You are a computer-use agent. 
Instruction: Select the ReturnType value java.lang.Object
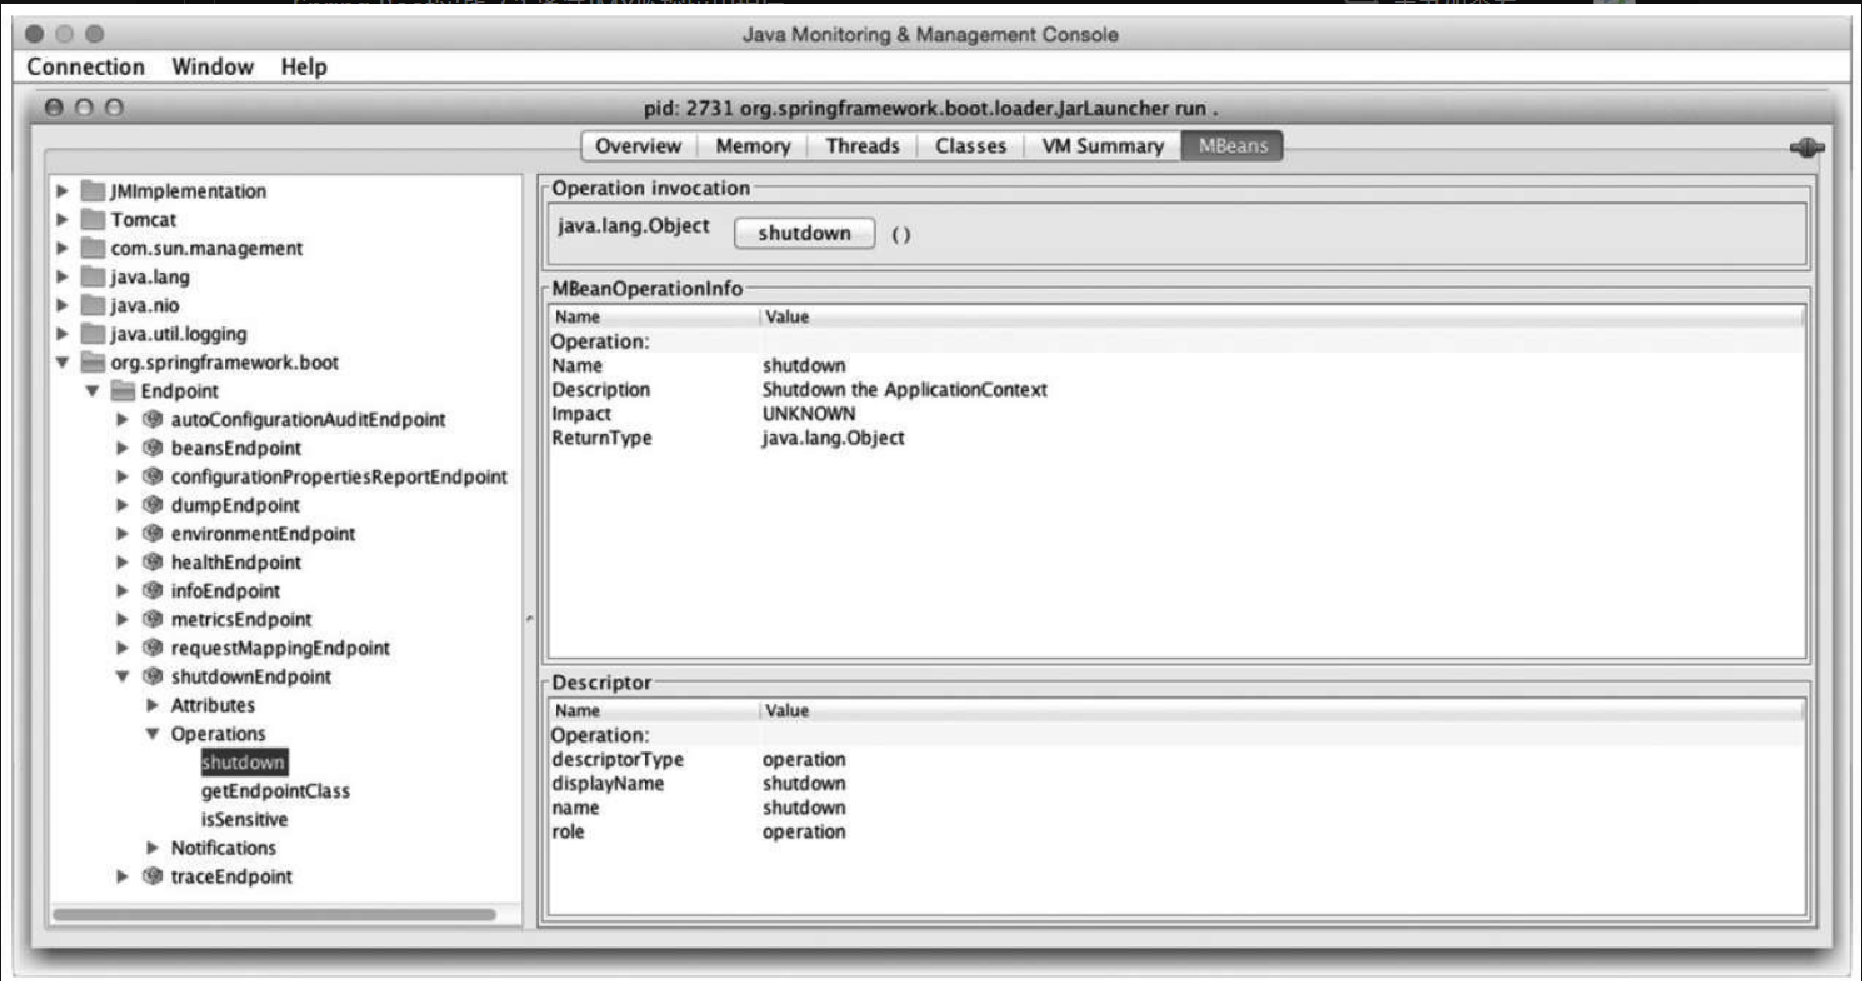tap(833, 438)
